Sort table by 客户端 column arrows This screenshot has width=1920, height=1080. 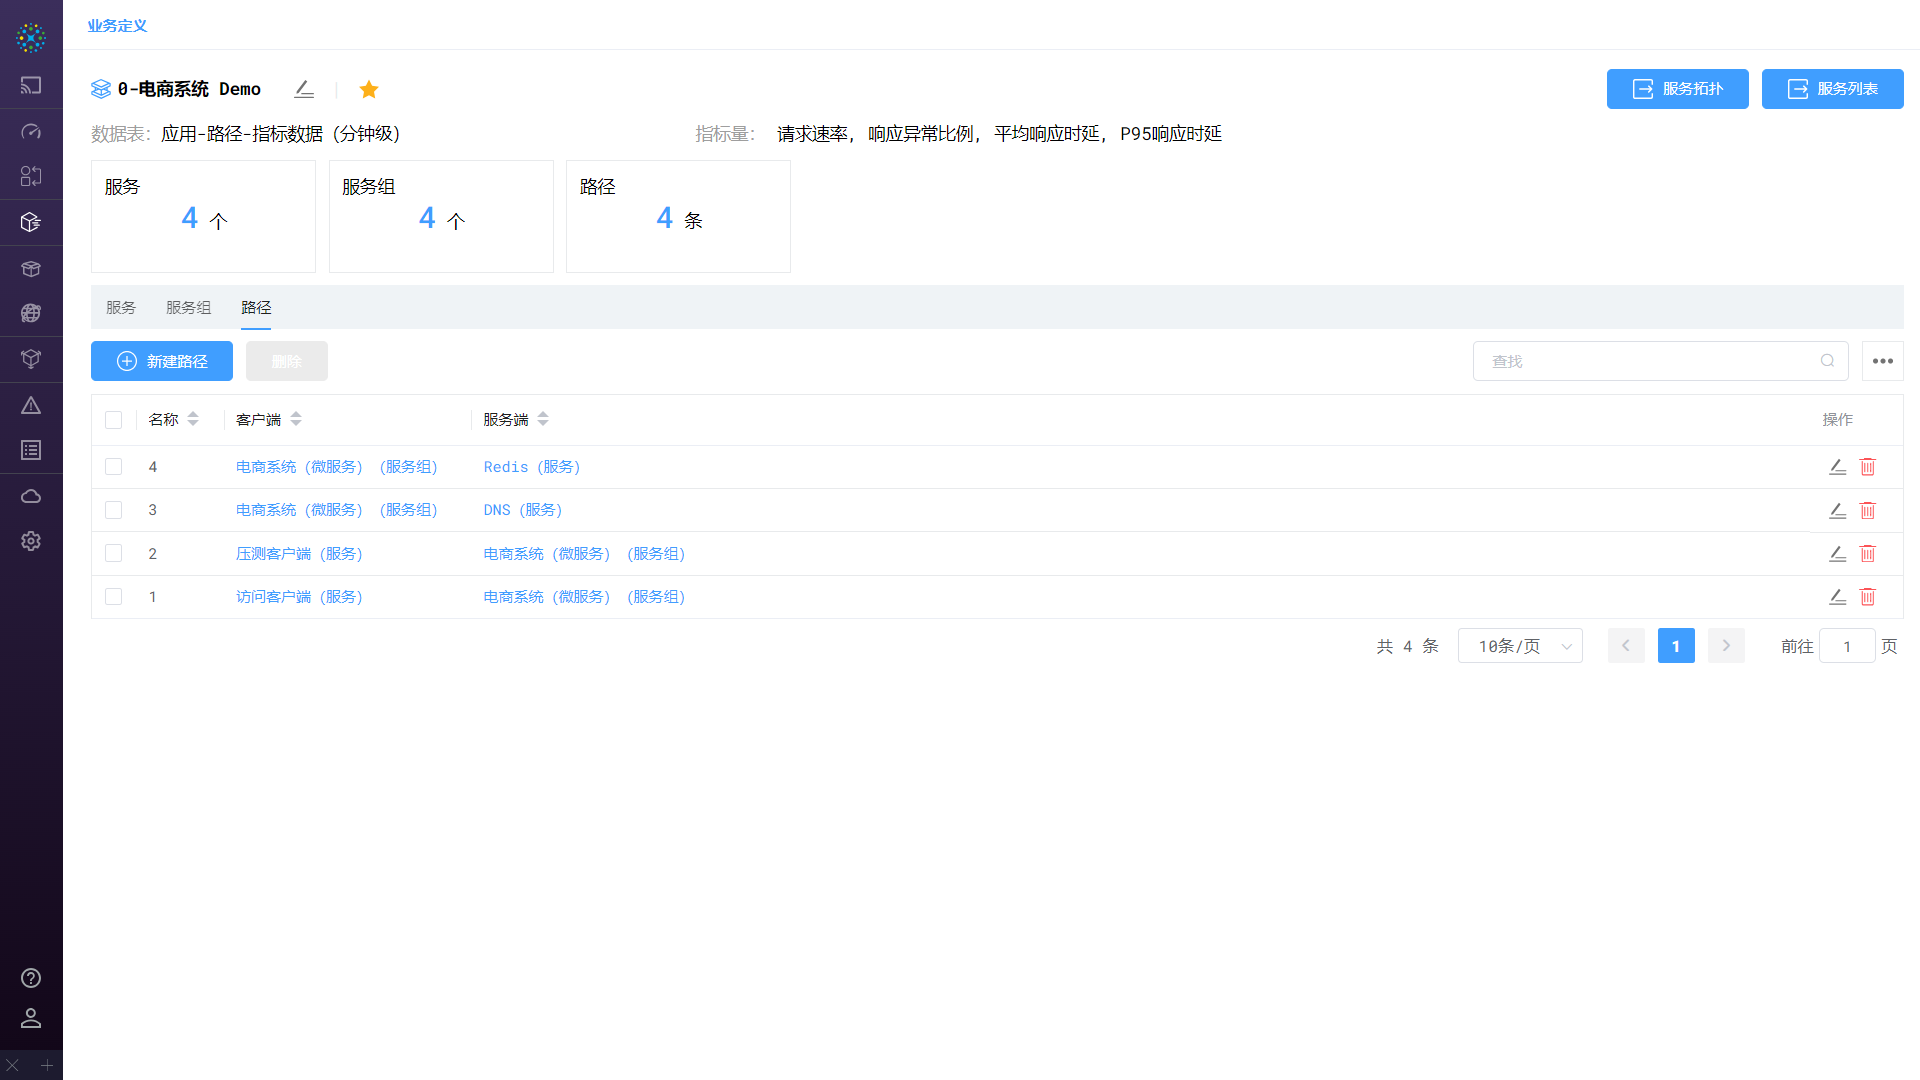[296, 420]
